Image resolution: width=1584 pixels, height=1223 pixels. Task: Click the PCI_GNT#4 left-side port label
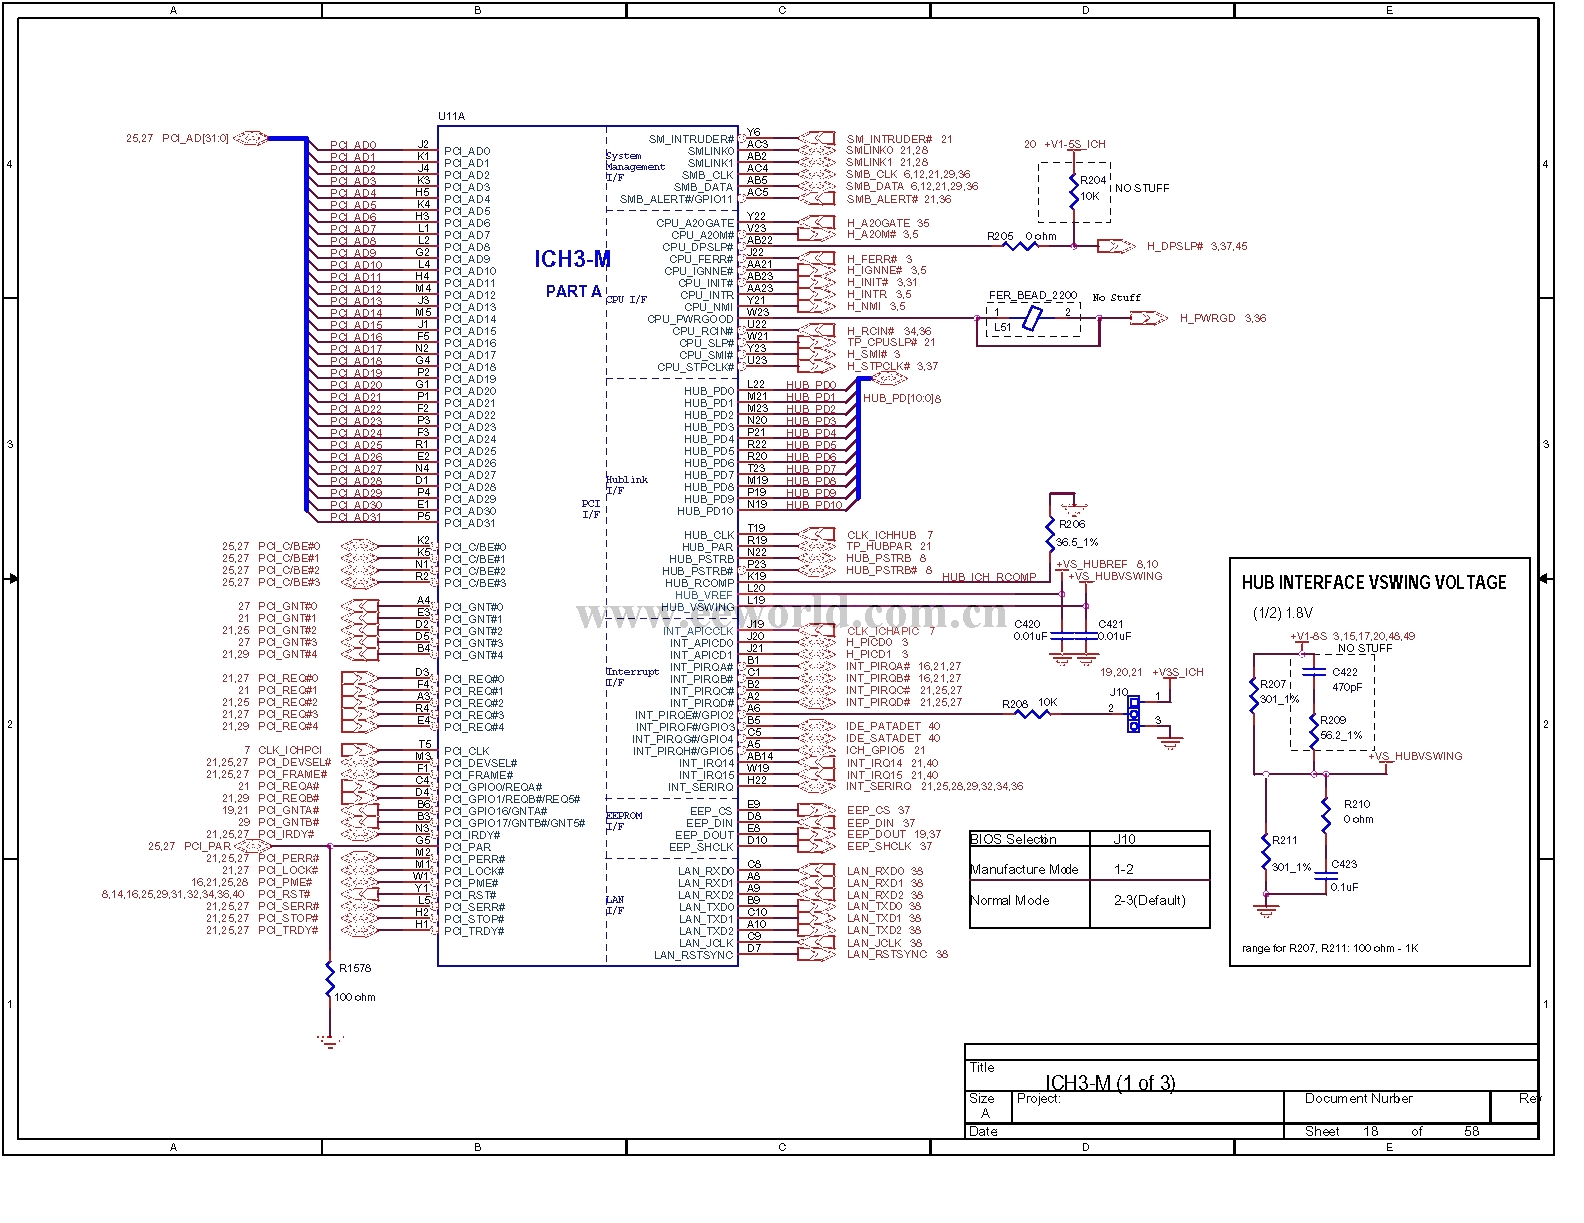click(x=287, y=654)
